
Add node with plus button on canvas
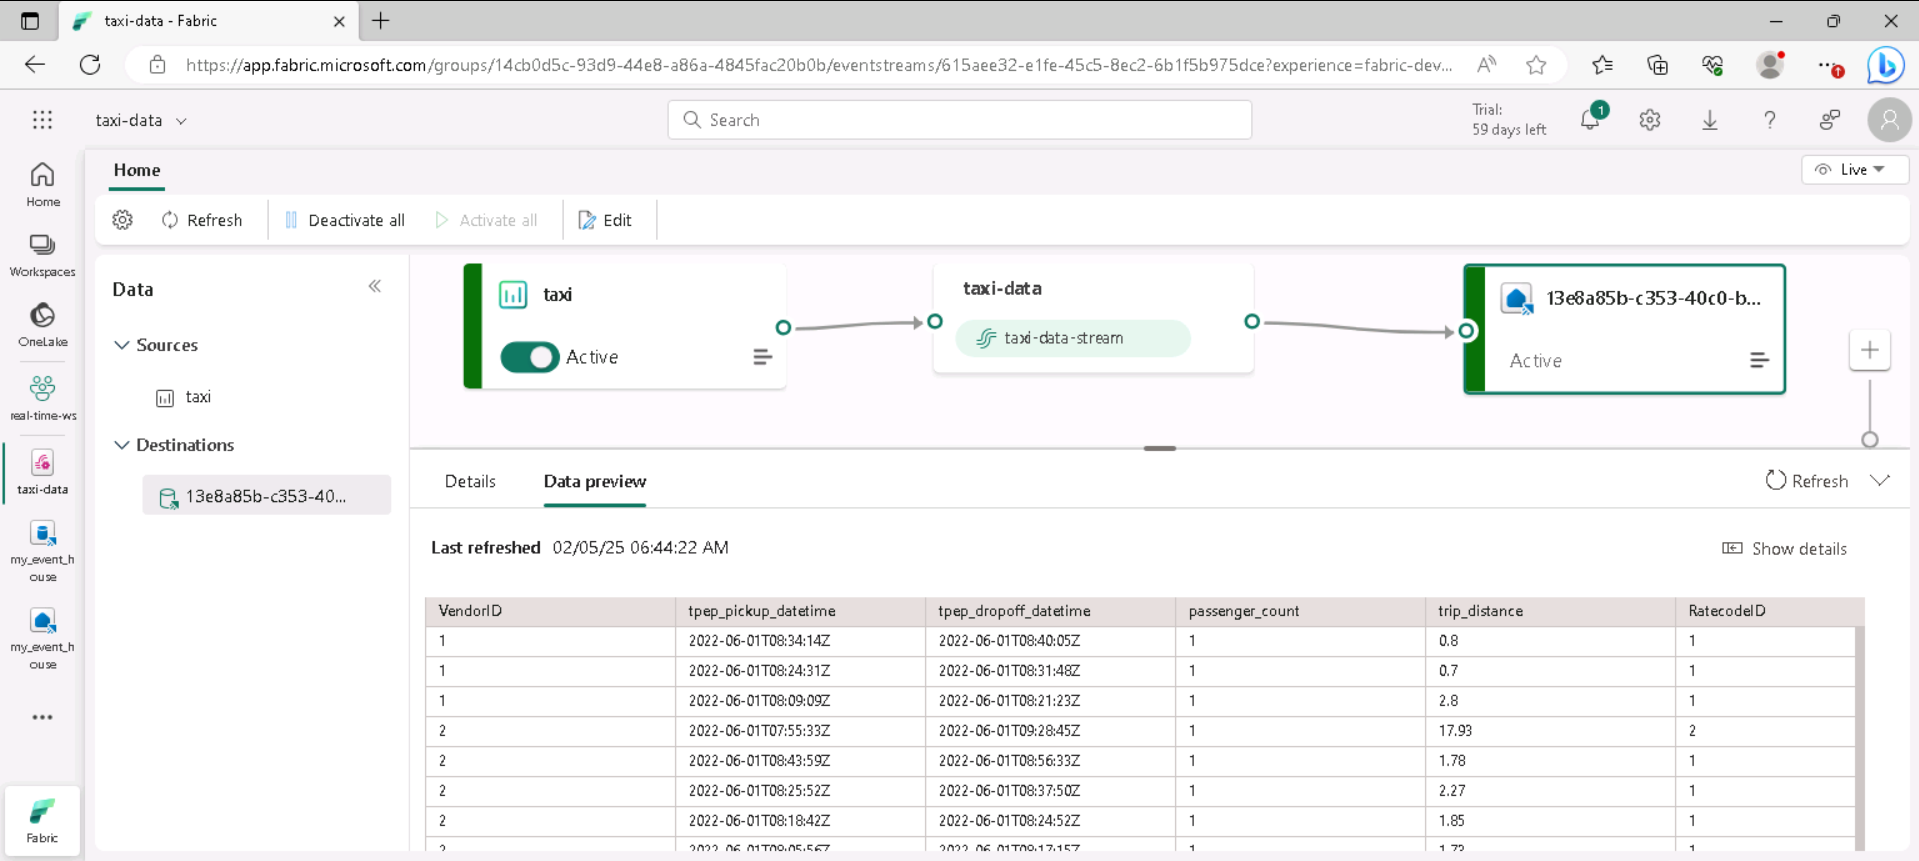pos(1870,350)
